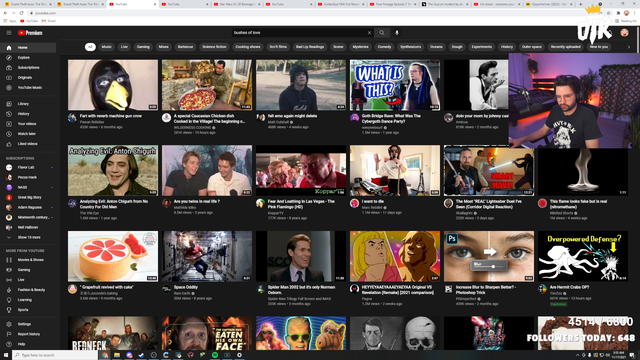Select the 'Recently uploaded' filter chip
This screenshot has height=360, width=640.
(565, 47)
